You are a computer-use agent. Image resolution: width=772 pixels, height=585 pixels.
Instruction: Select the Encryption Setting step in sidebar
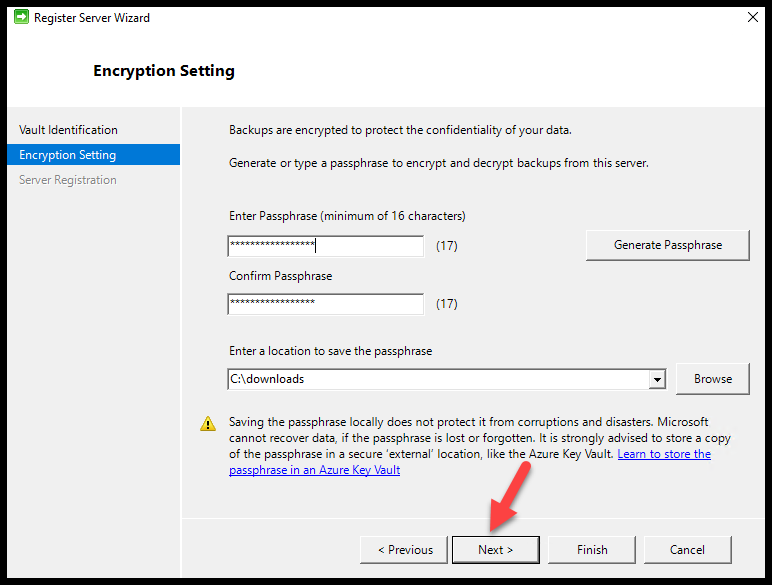(x=68, y=155)
